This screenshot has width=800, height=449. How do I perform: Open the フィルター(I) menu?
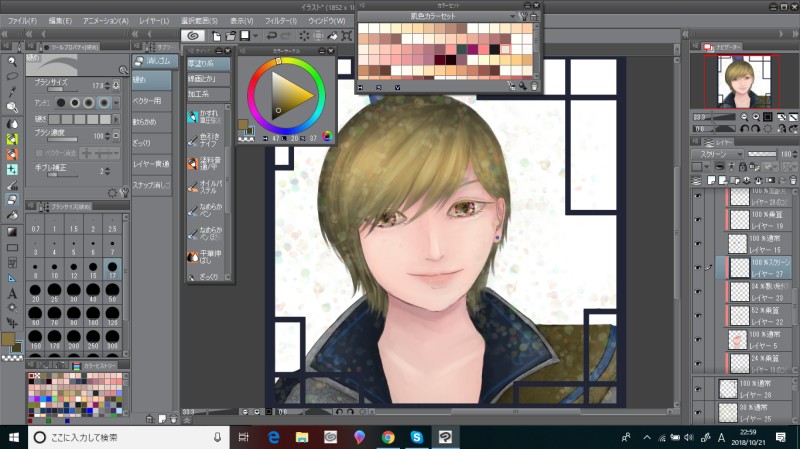(281, 21)
